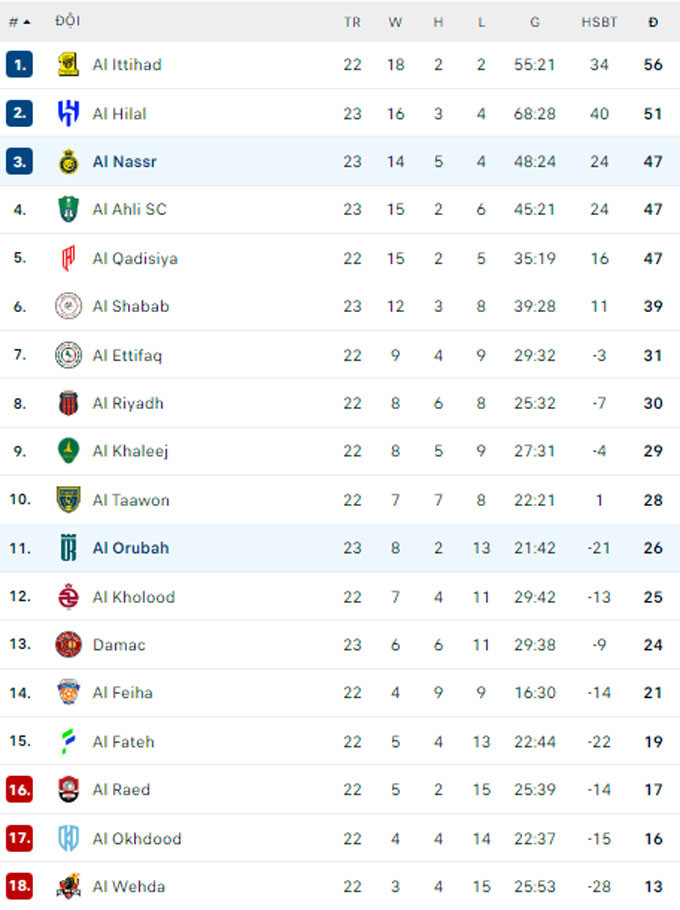The height and width of the screenshot is (910, 680).
Task: Sort table by rank number column
Action: pos(19,21)
